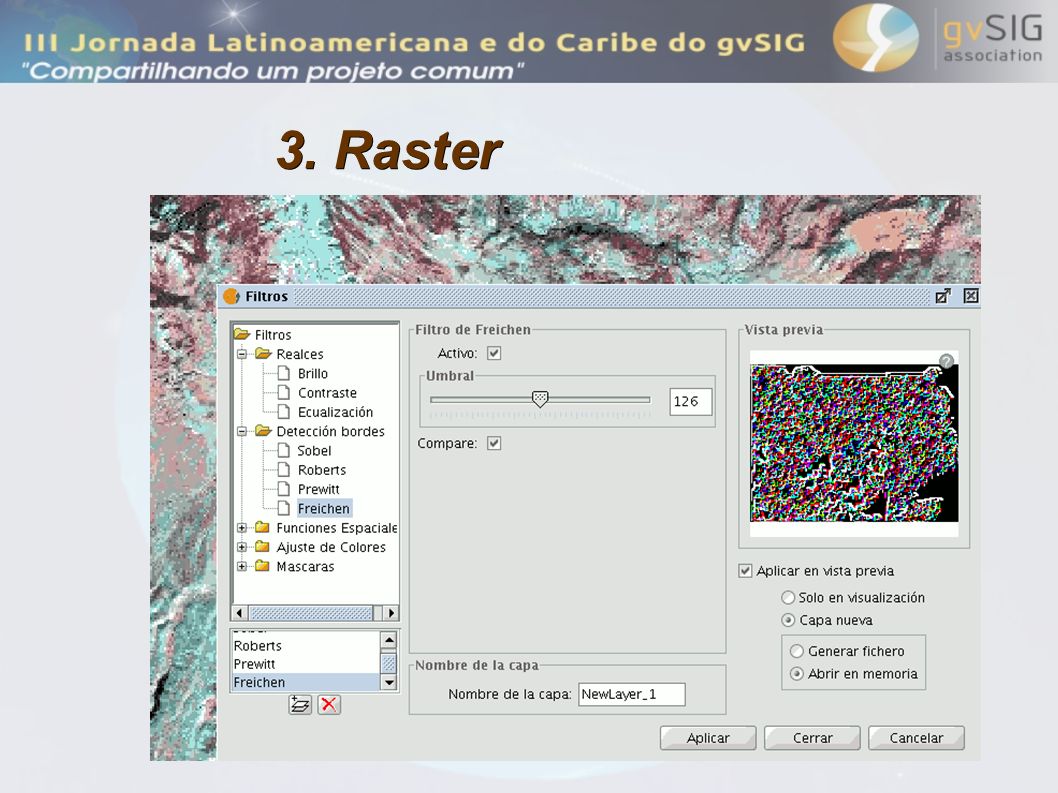1058x793 pixels.
Task: Select Capa nueva radio button
Action: [787, 620]
